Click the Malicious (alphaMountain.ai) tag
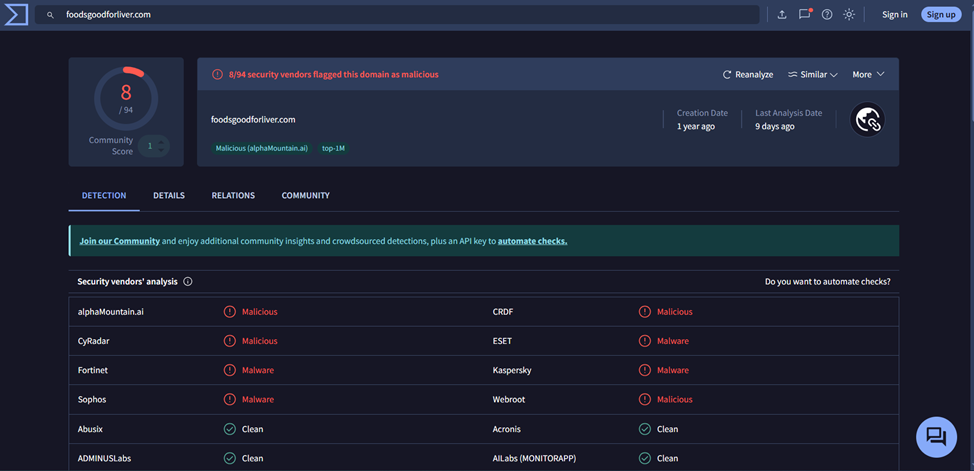 coord(262,149)
